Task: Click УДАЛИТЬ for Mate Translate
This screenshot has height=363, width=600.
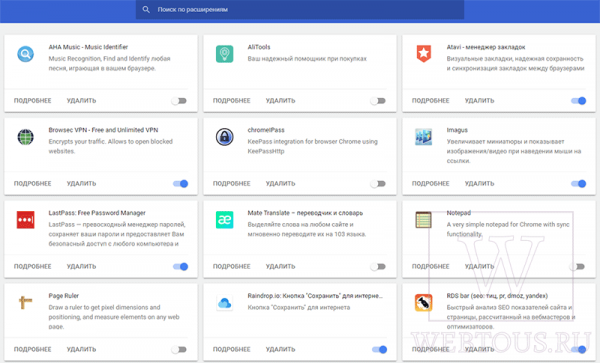Action: (280, 266)
